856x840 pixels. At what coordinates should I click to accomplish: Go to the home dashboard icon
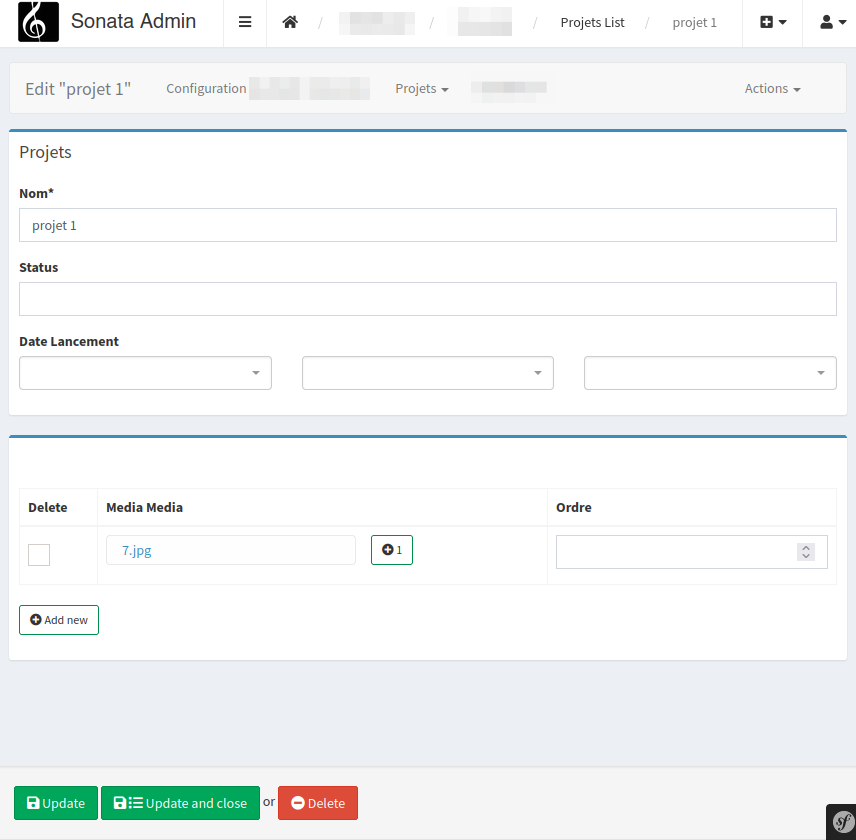point(290,22)
